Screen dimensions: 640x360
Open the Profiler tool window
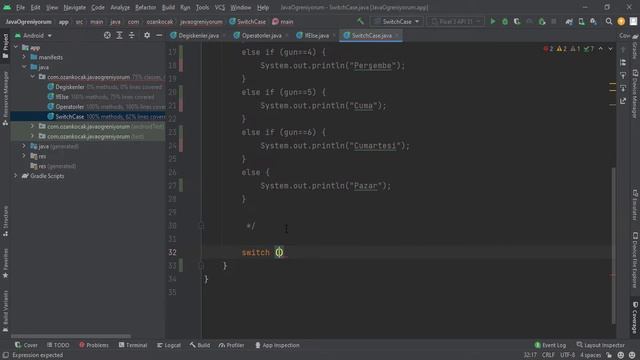click(x=231, y=345)
